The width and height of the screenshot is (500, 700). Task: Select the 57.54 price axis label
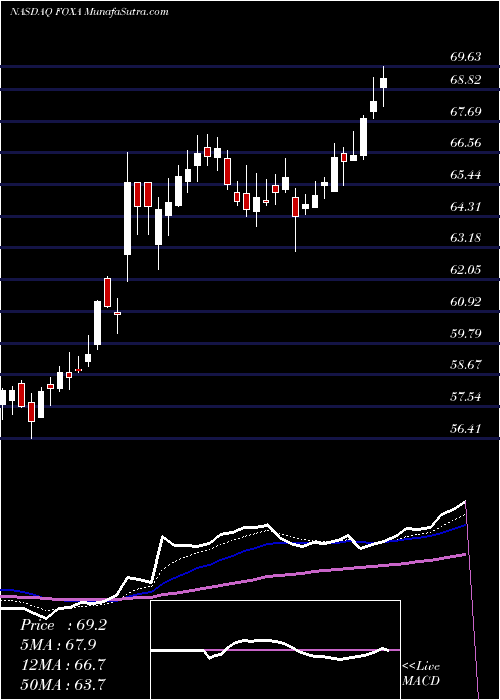click(x=466, y=396)
